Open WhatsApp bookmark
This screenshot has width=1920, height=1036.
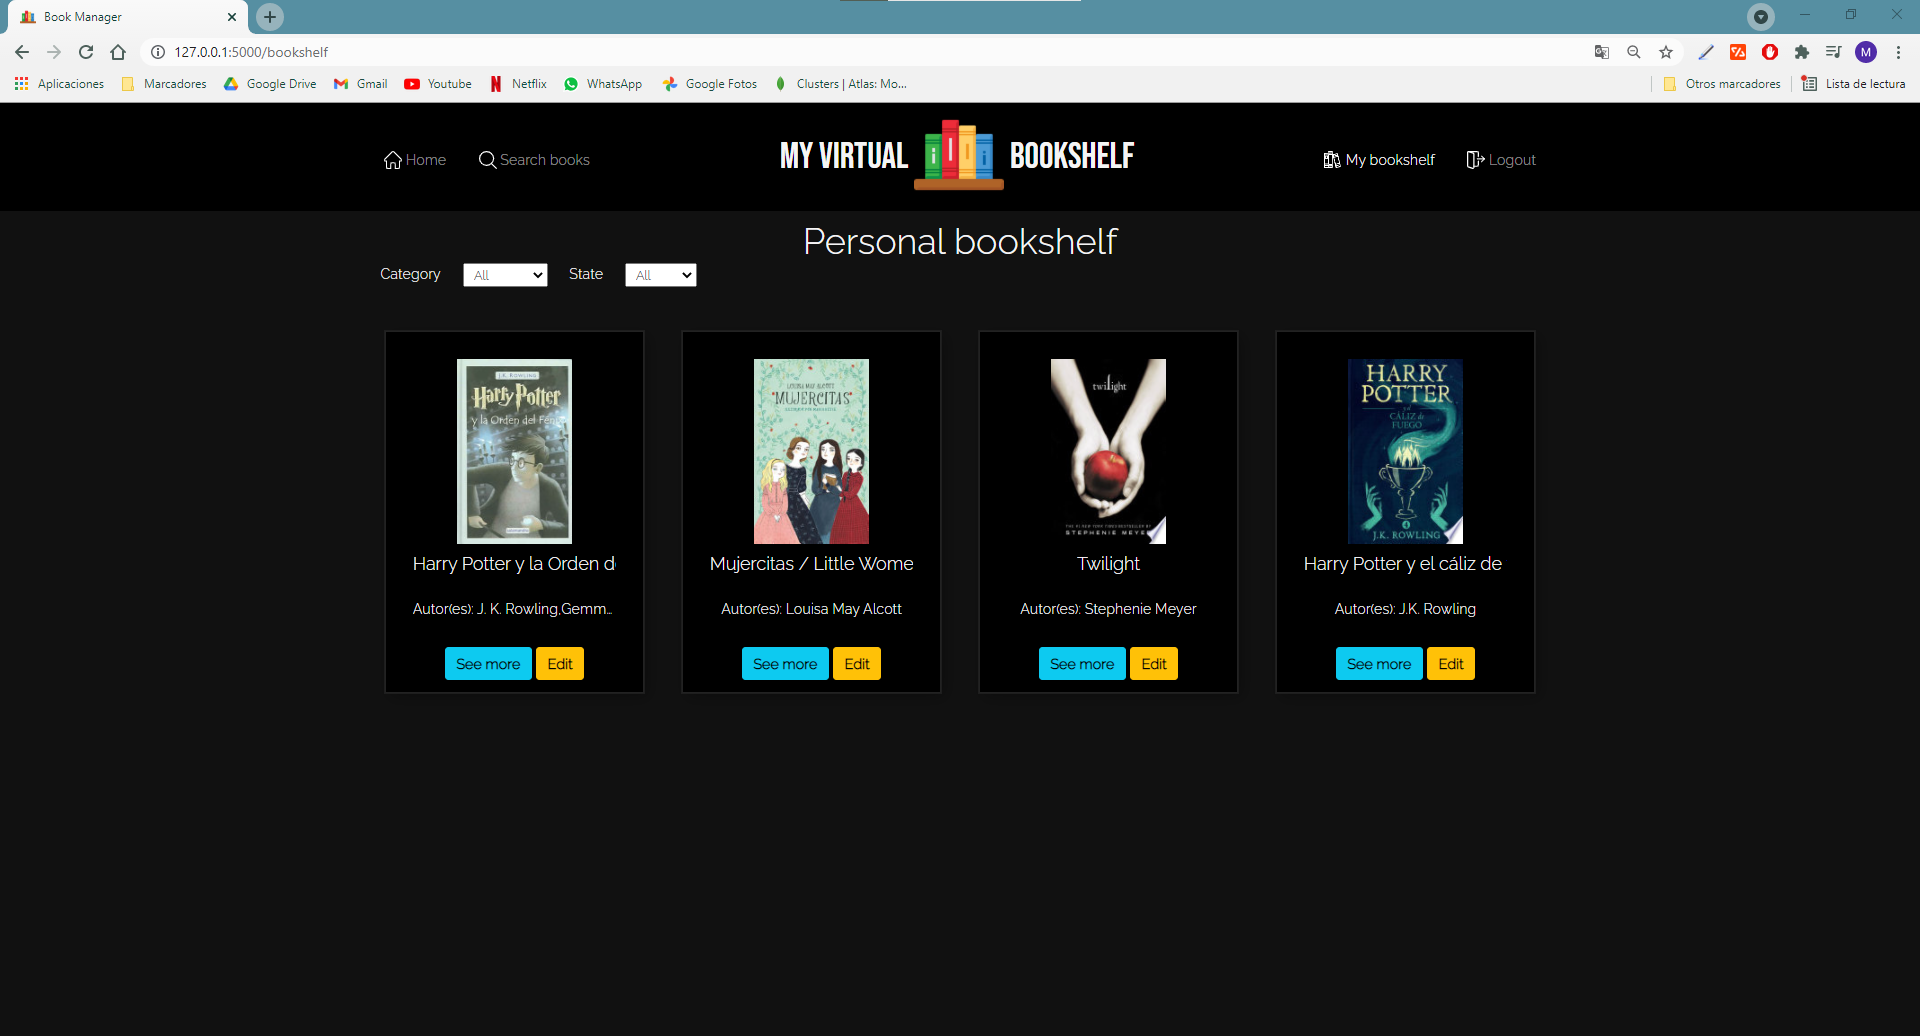(603, 84)
